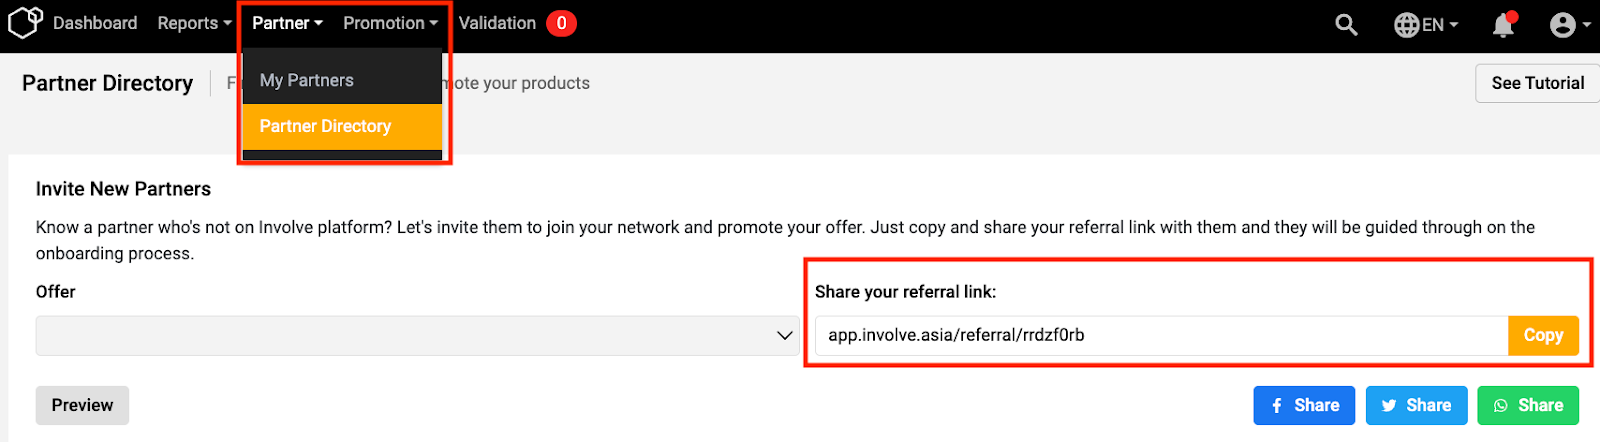The width and height of the screenshot is (1600, 442).
Task: Open the Offer selection dropdown
Action: coord(417,336)
